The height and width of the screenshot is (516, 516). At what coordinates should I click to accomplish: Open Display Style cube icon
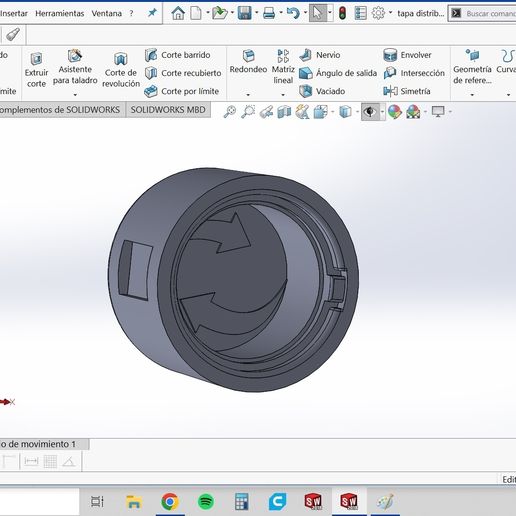pos(345,112)
